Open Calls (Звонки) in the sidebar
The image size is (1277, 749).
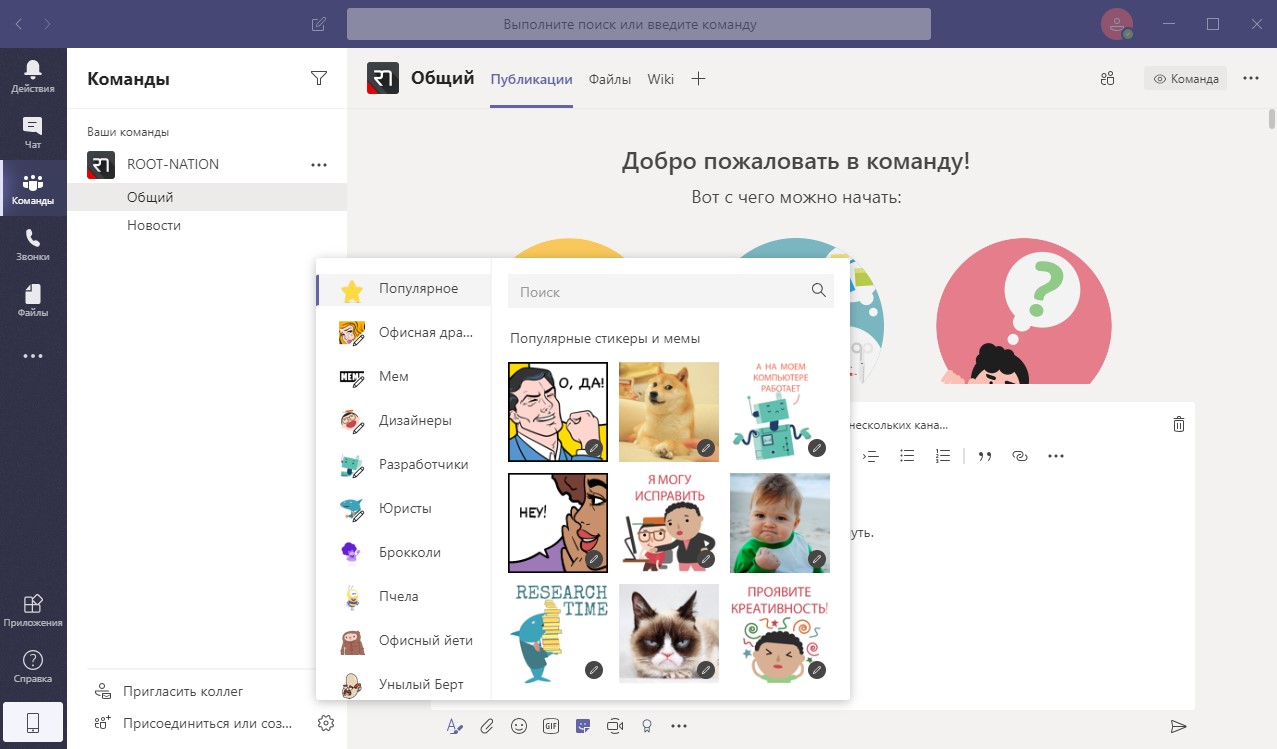(33, 244)
